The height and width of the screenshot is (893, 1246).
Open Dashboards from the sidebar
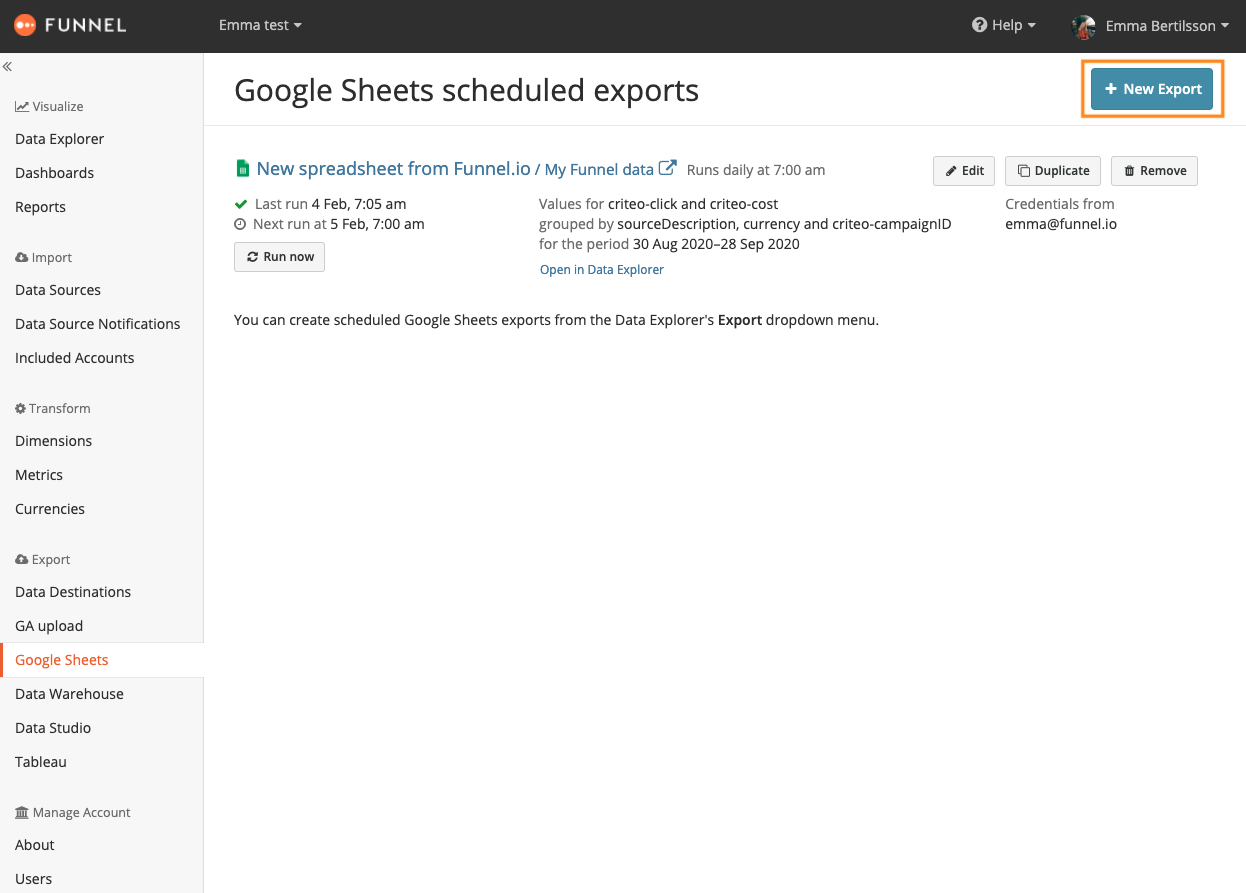(55, 173)
